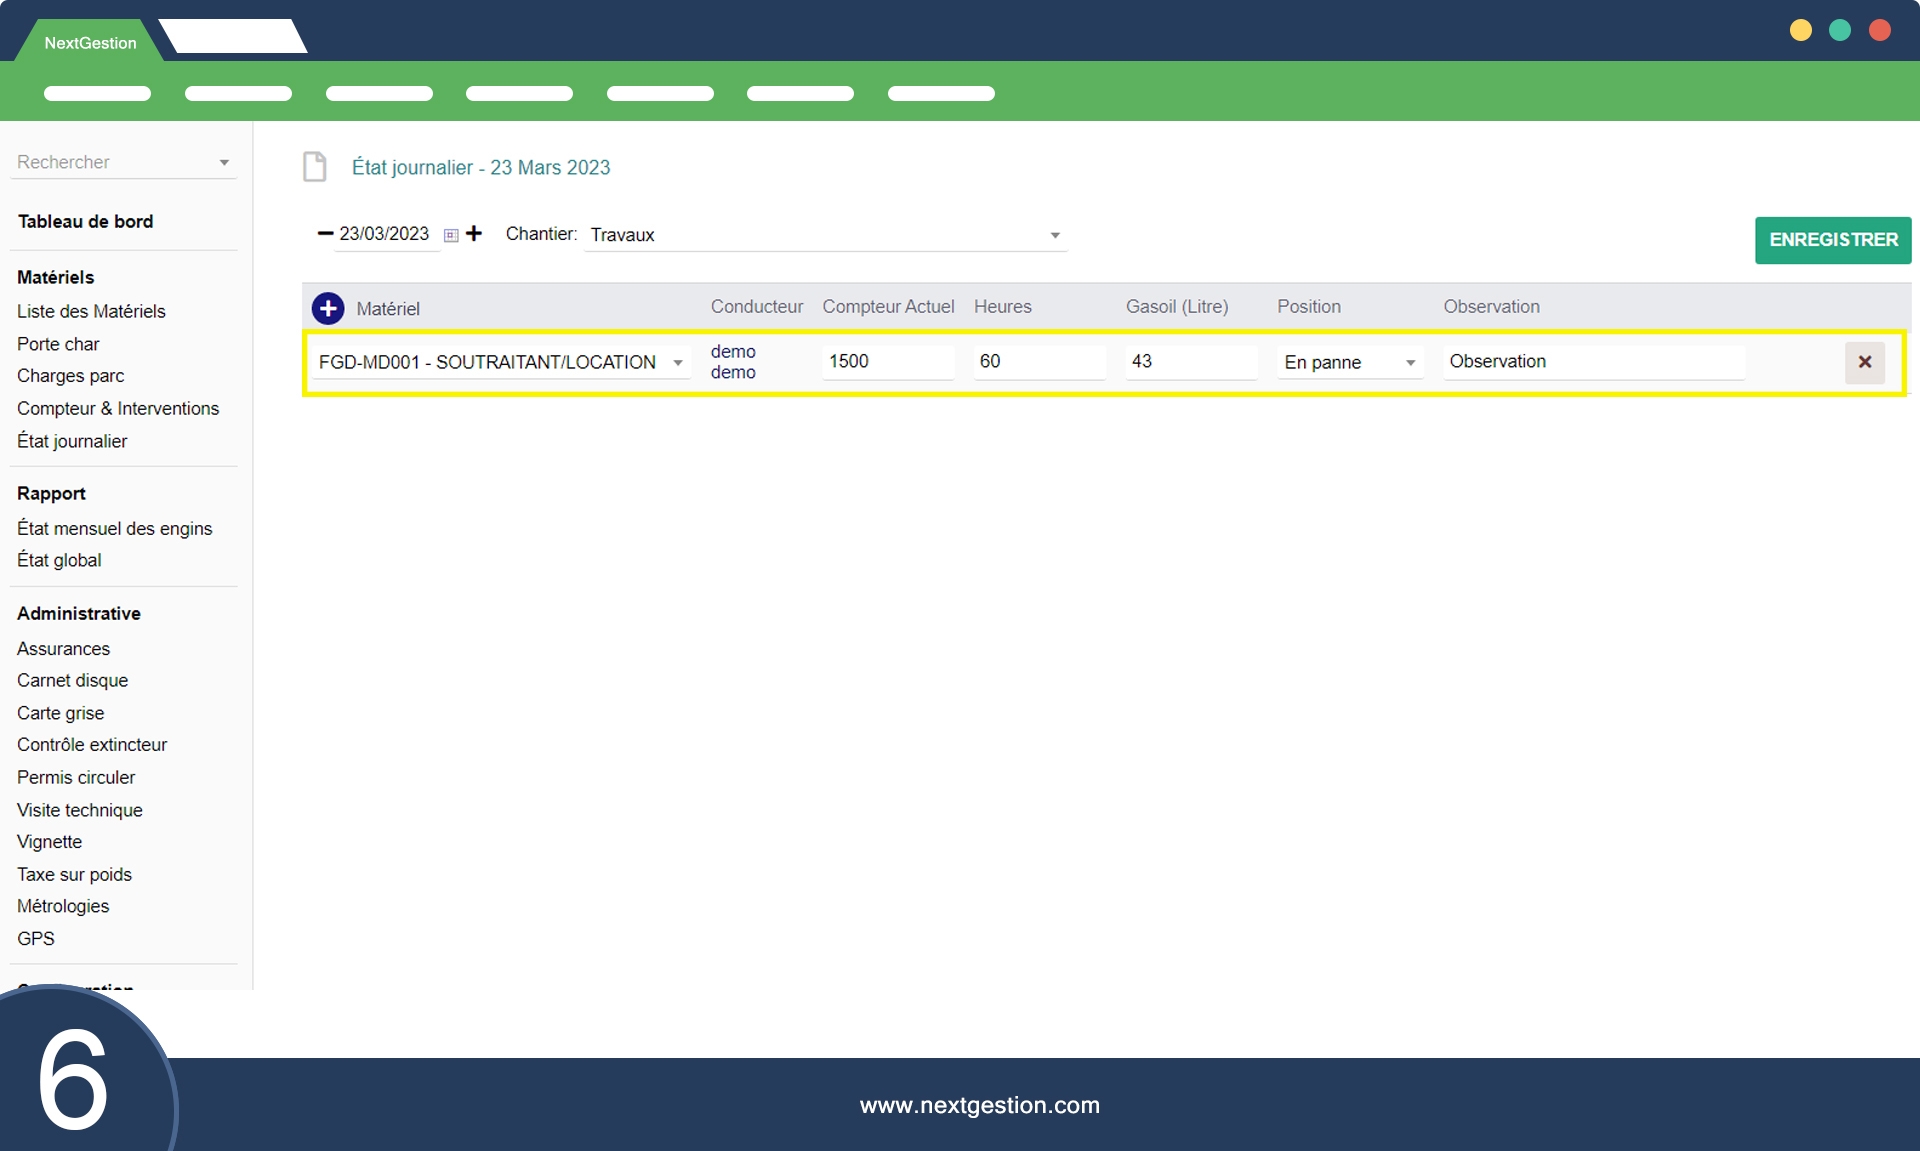Click the Compteur Actuel field showing 1500
This screenshot has width=1920, height=1151.
887,361
